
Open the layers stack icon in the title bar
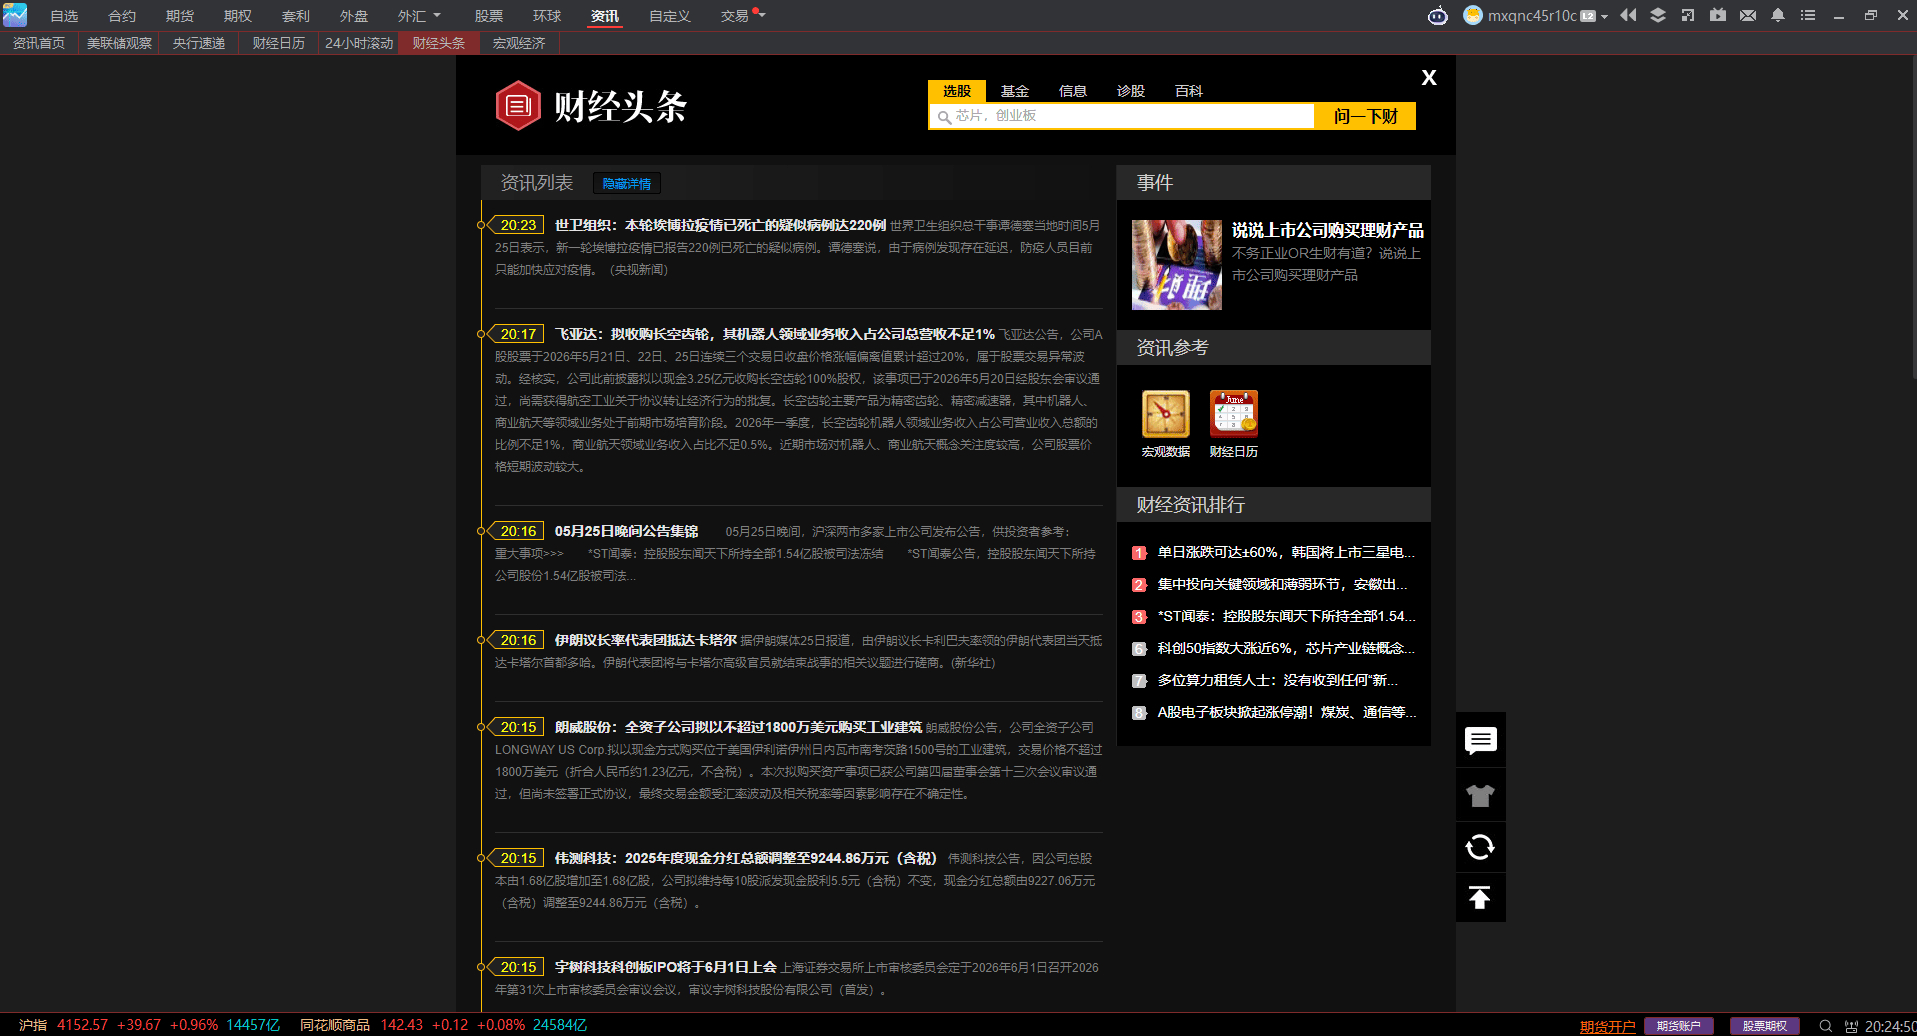[1658, 15]
